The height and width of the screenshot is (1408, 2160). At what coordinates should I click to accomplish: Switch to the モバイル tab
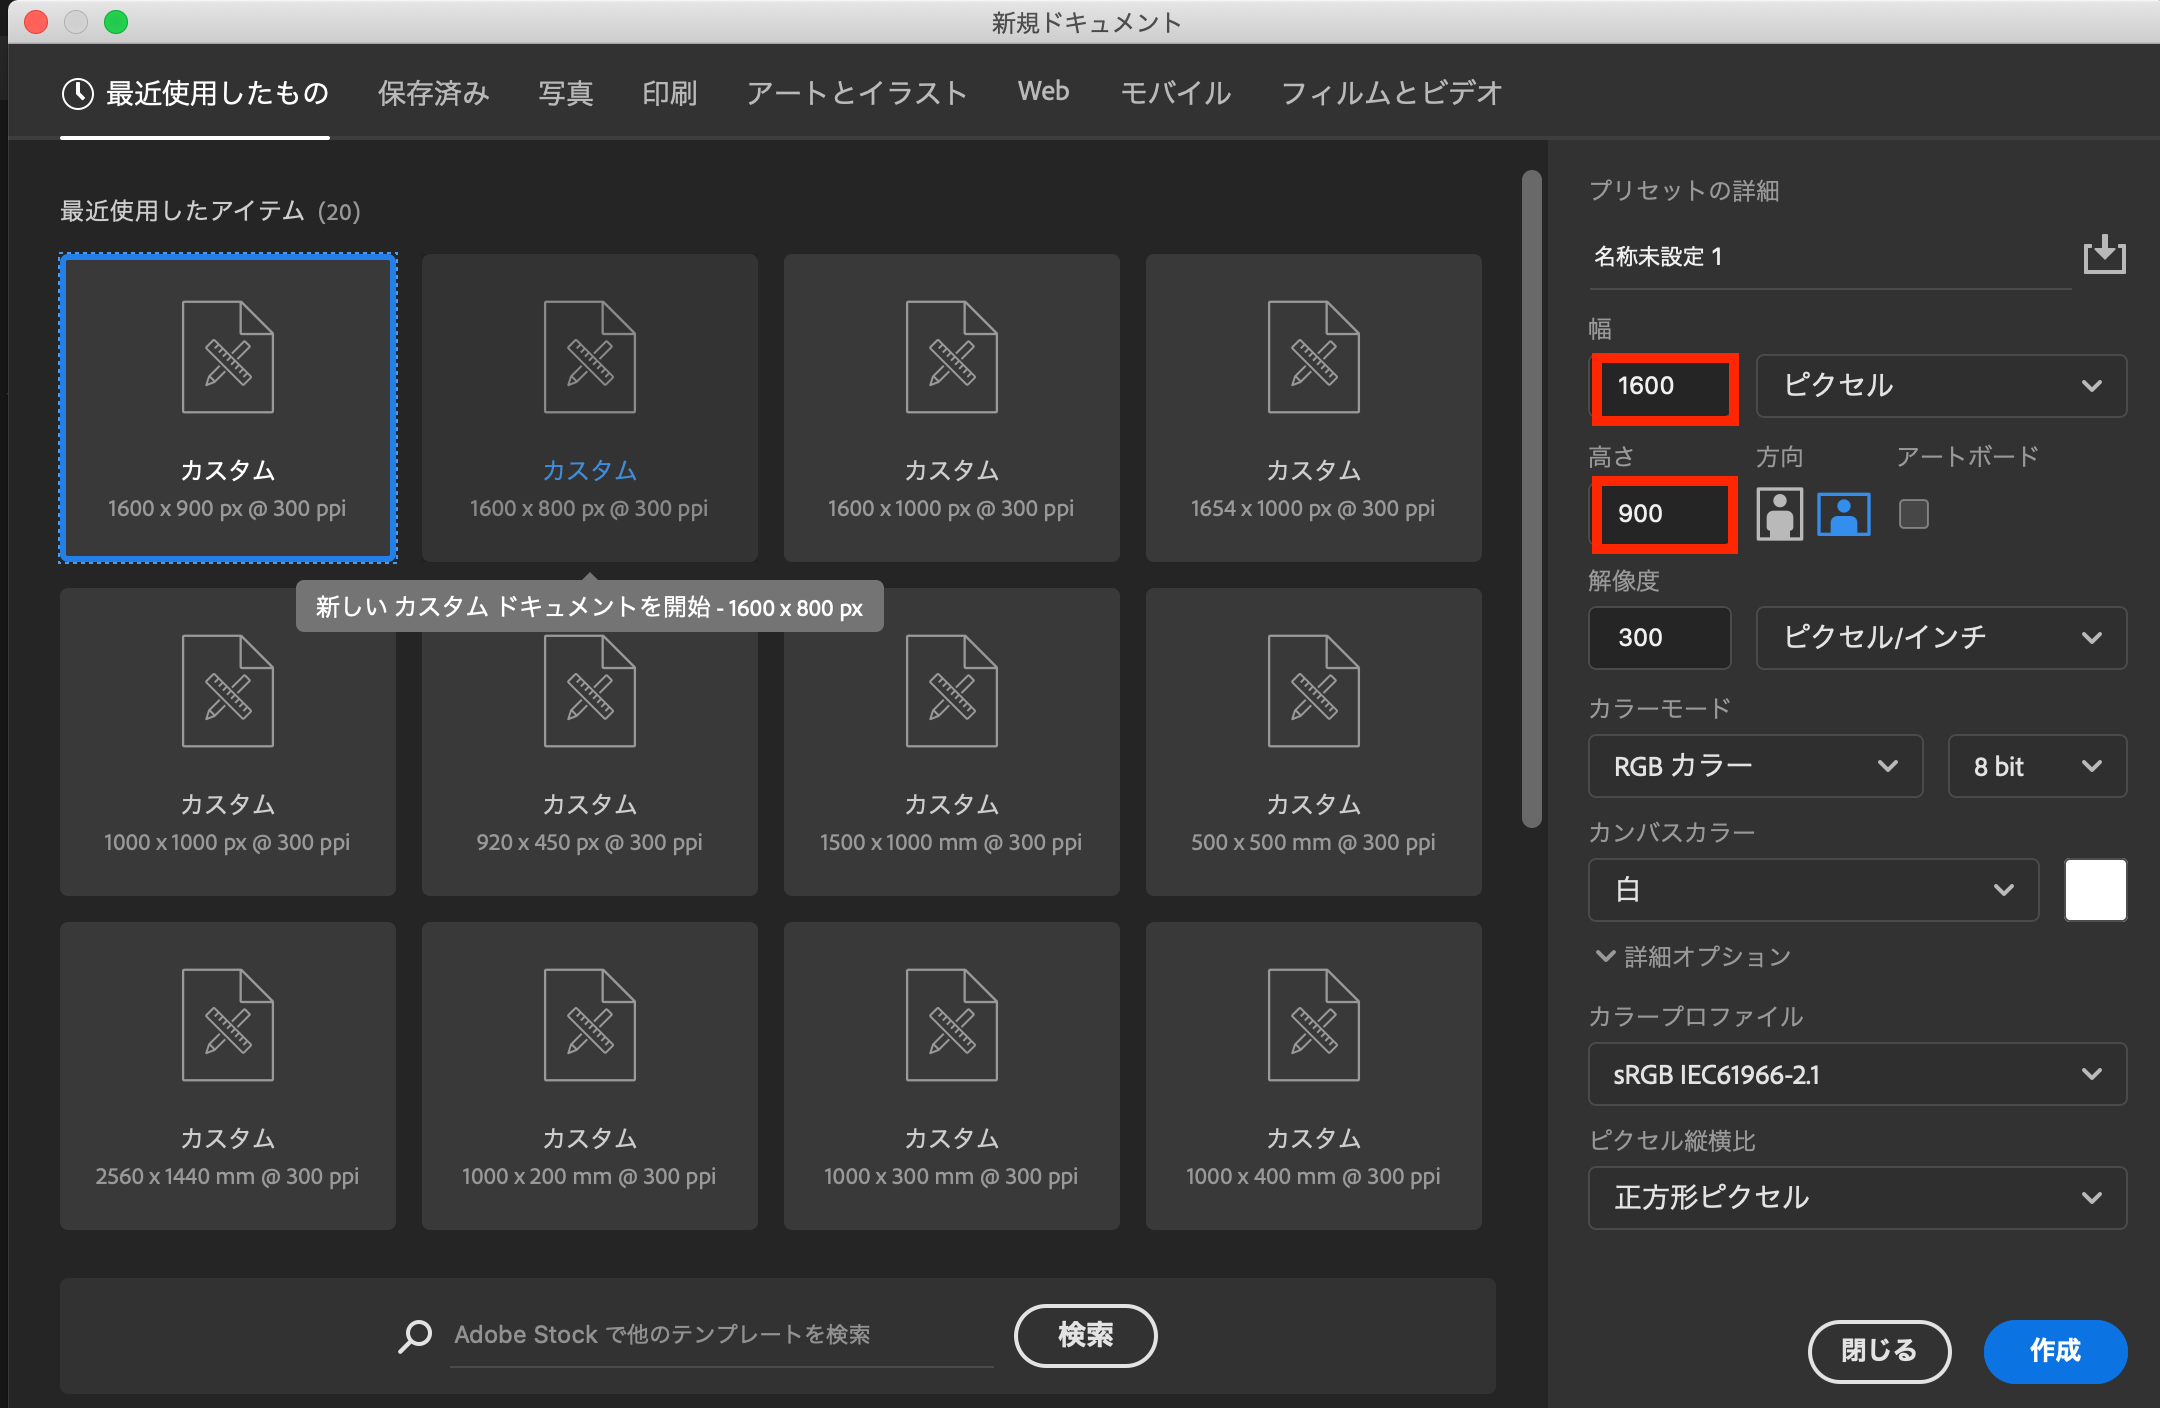pos(1176,94)
